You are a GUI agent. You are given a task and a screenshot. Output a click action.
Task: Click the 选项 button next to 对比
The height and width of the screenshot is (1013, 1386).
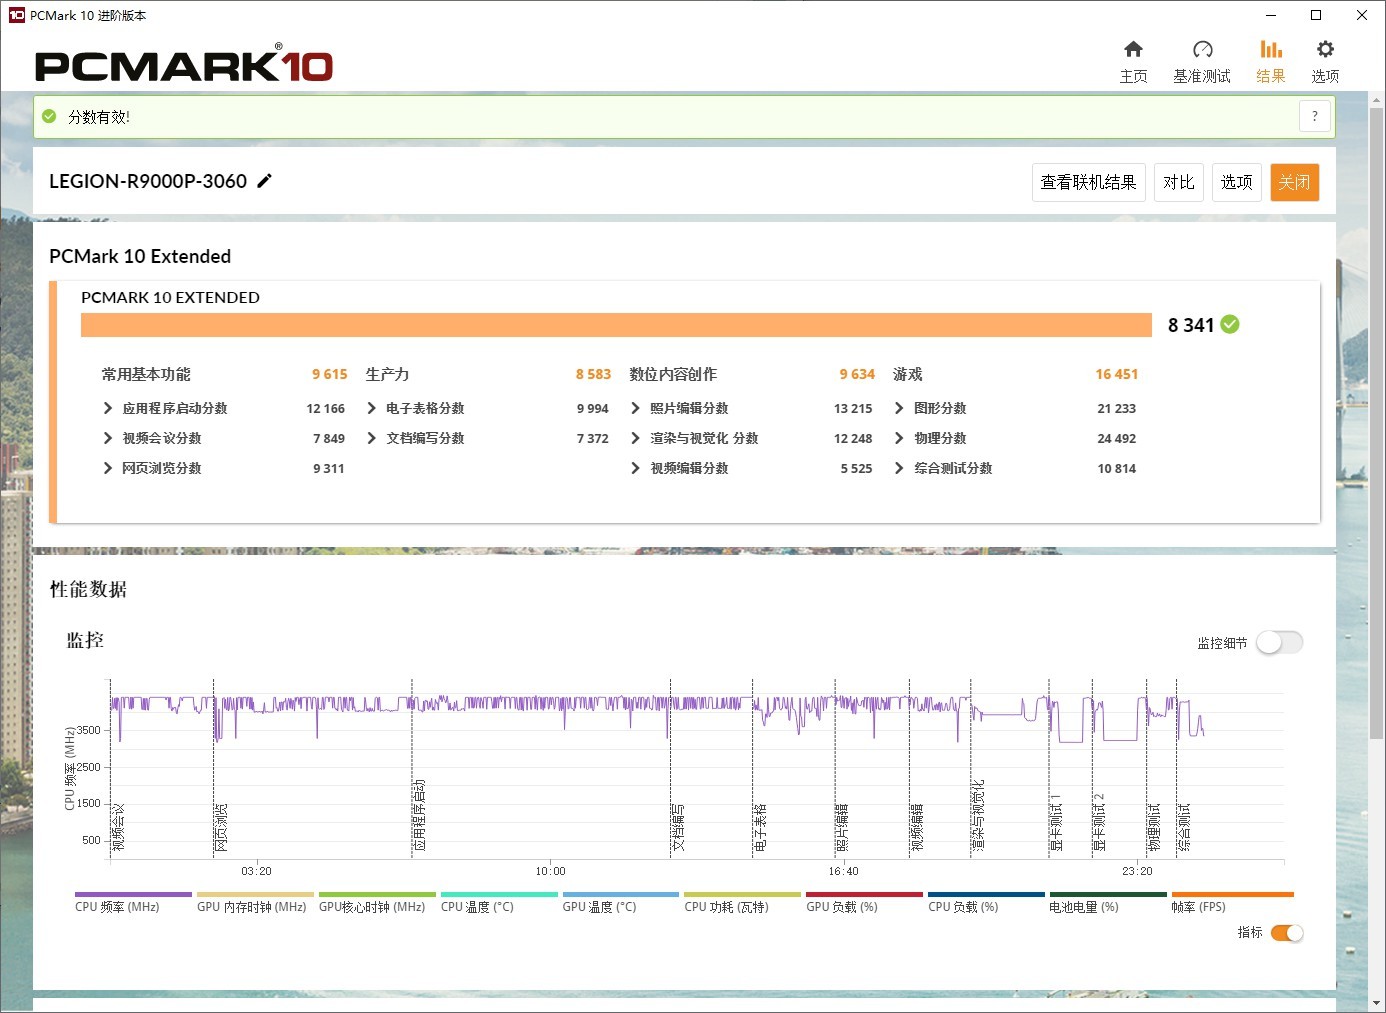pyautogui.click(x=1237, y=182)
